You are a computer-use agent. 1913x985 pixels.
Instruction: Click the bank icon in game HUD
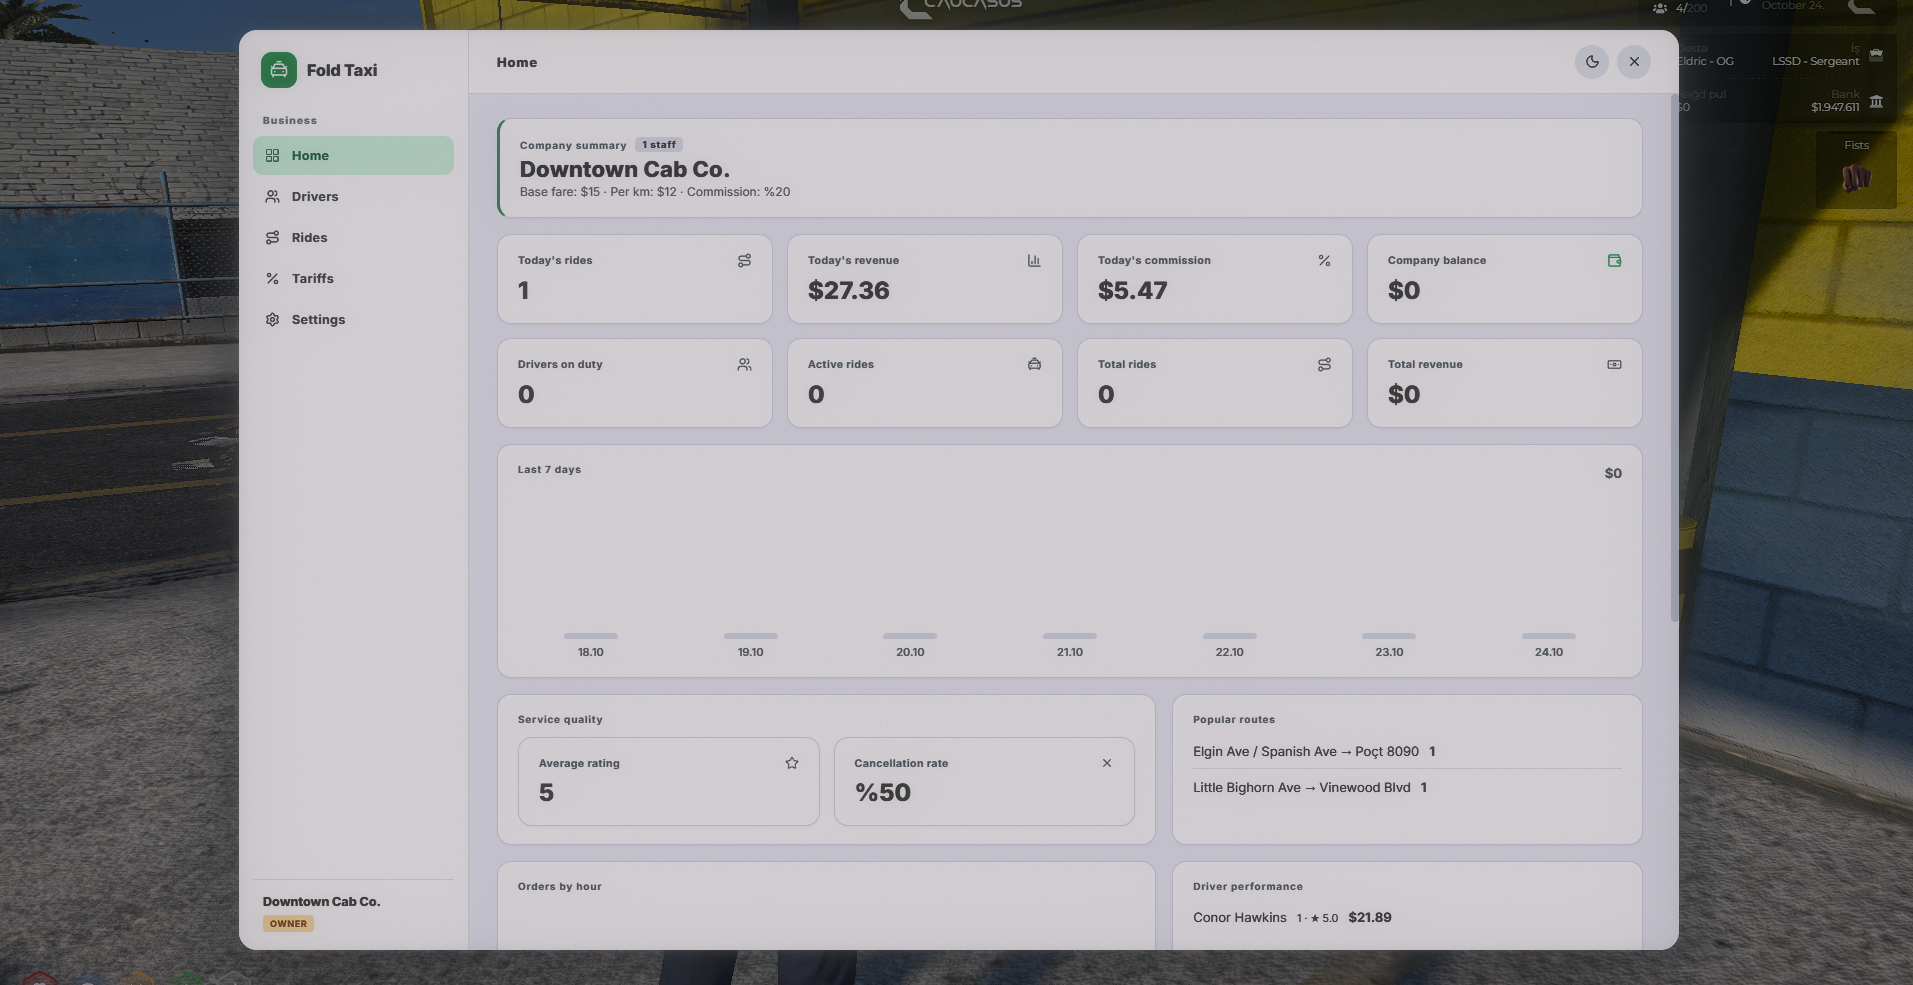pos(1876,101)
